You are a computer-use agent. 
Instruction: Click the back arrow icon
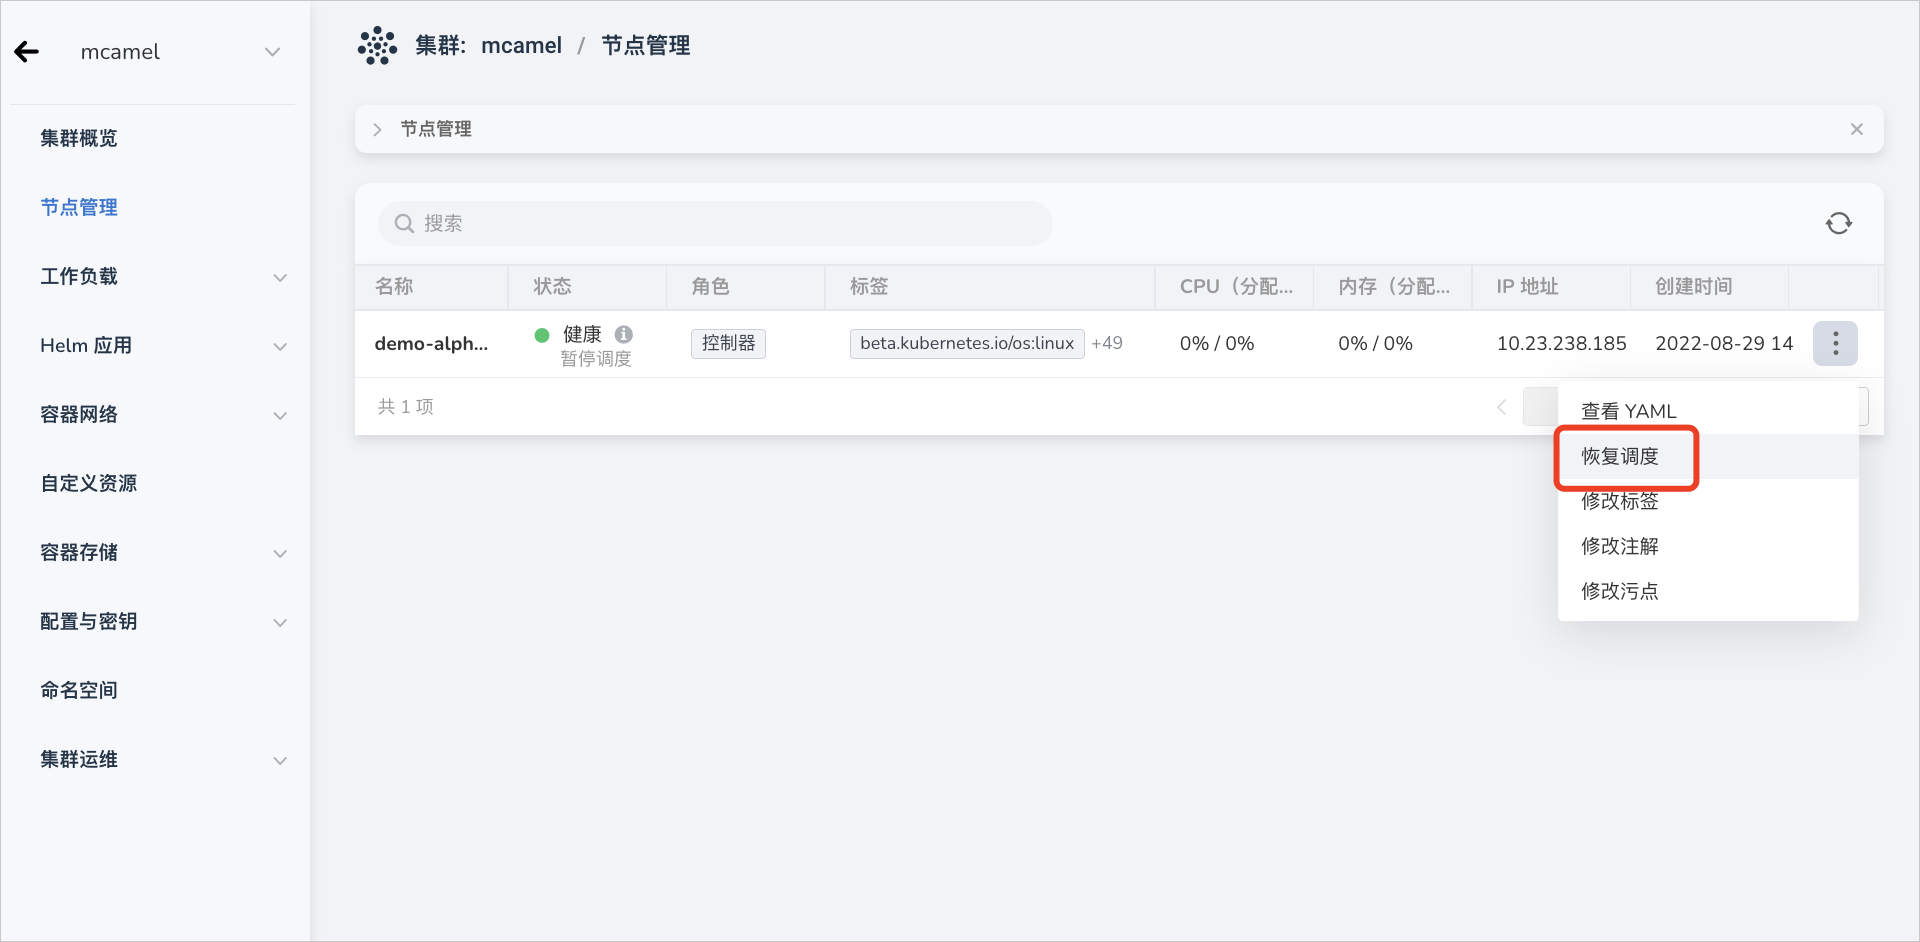(x=27, y=52)
